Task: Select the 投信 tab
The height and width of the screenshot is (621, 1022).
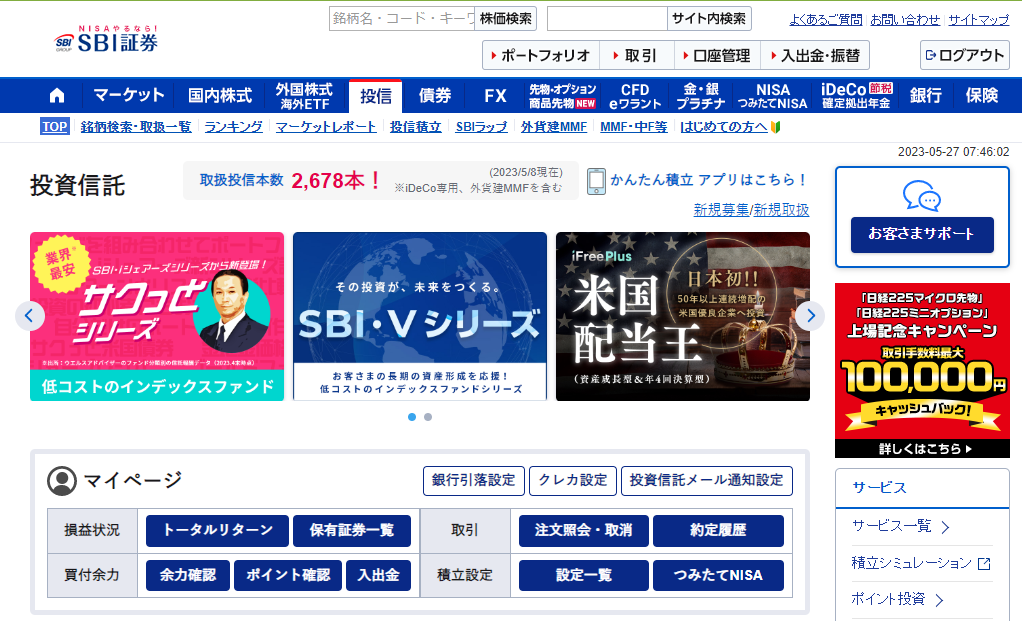Action: tap(375, 96)
